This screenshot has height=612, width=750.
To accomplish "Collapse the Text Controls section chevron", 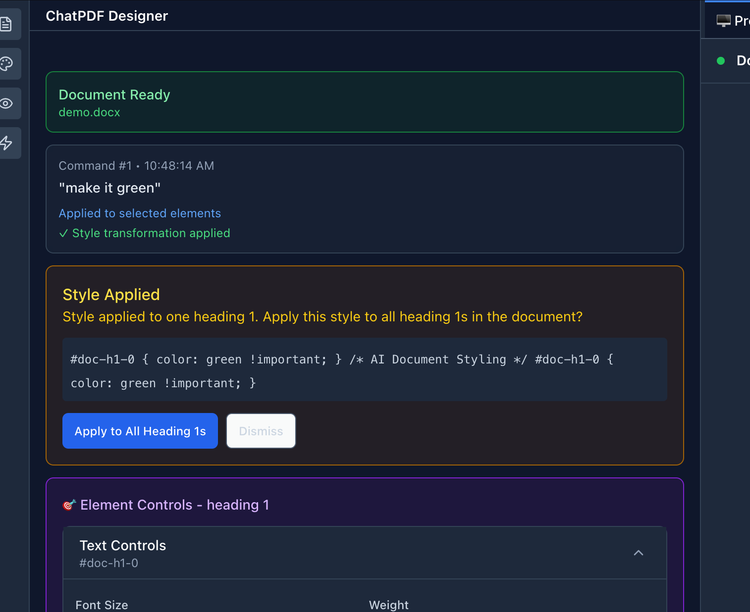I will [638, 553].
